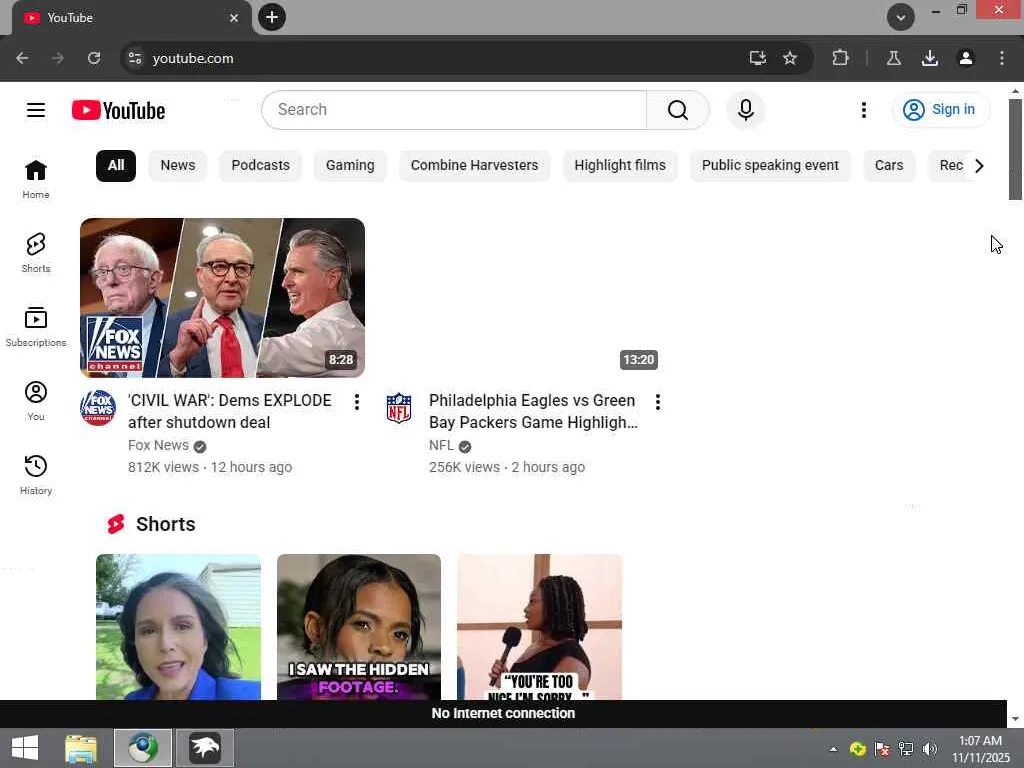The image size is (1024, 768).
Task: Open the NFL channel avatar
Action: (x=399, y=408)
